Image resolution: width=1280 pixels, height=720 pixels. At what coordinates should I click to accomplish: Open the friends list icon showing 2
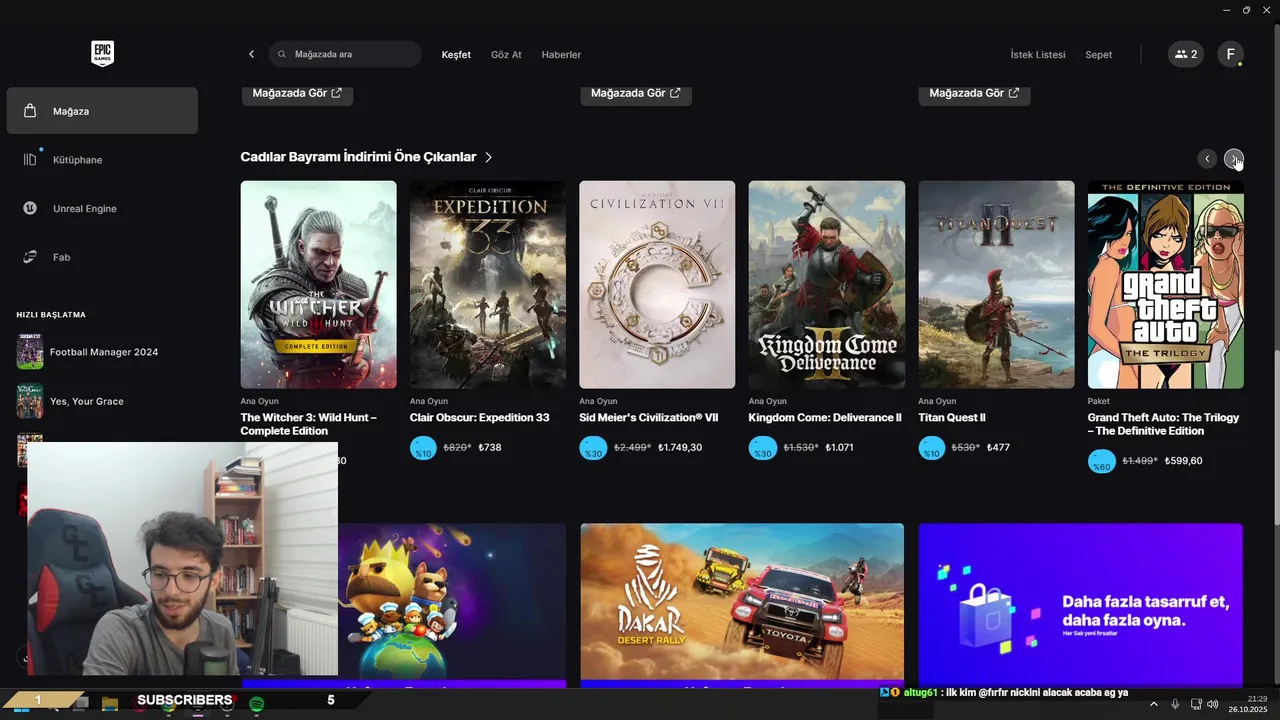1186,54
